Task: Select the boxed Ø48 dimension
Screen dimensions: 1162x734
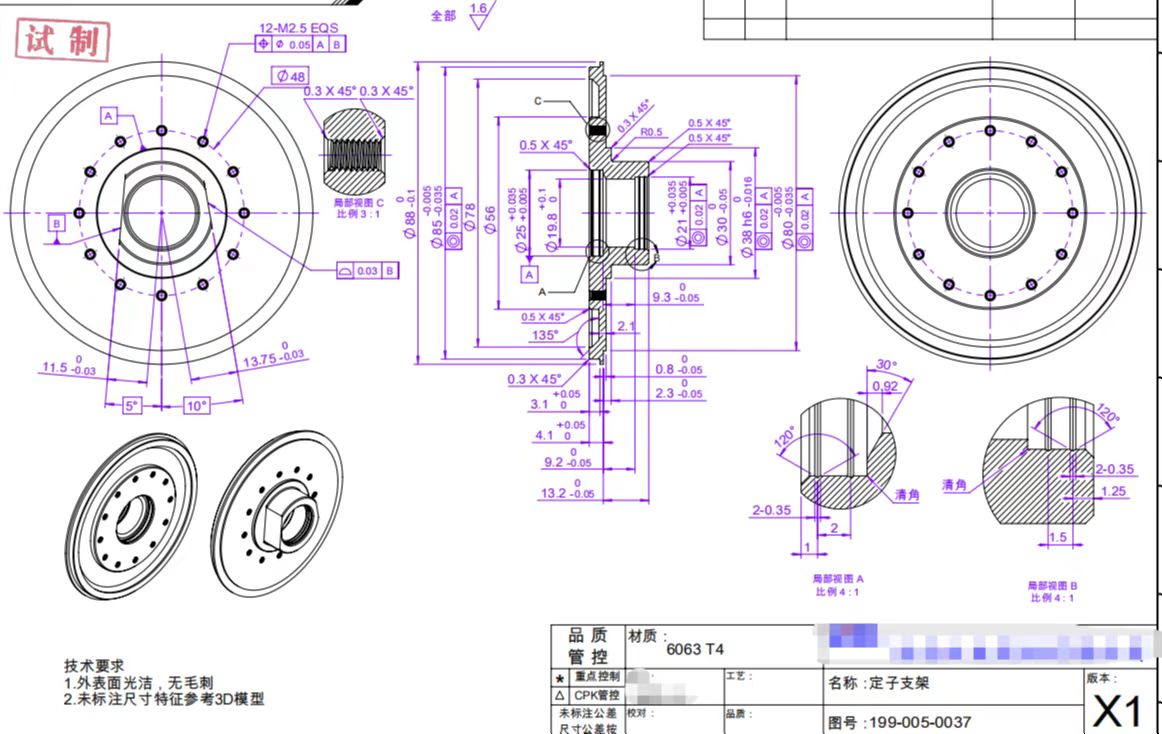Action: click(x=291, y=76)
